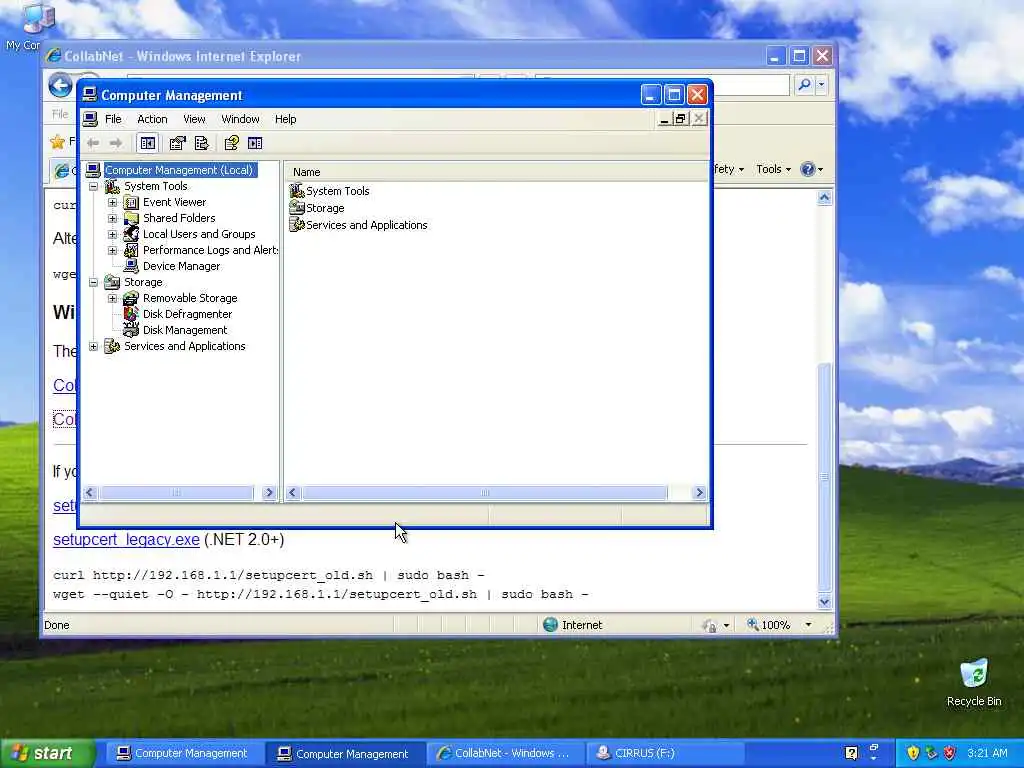The width and height of the screenshot is (1024, 768).
Task: Click the inner MMC minimize button
Action: tap(664, 119)
